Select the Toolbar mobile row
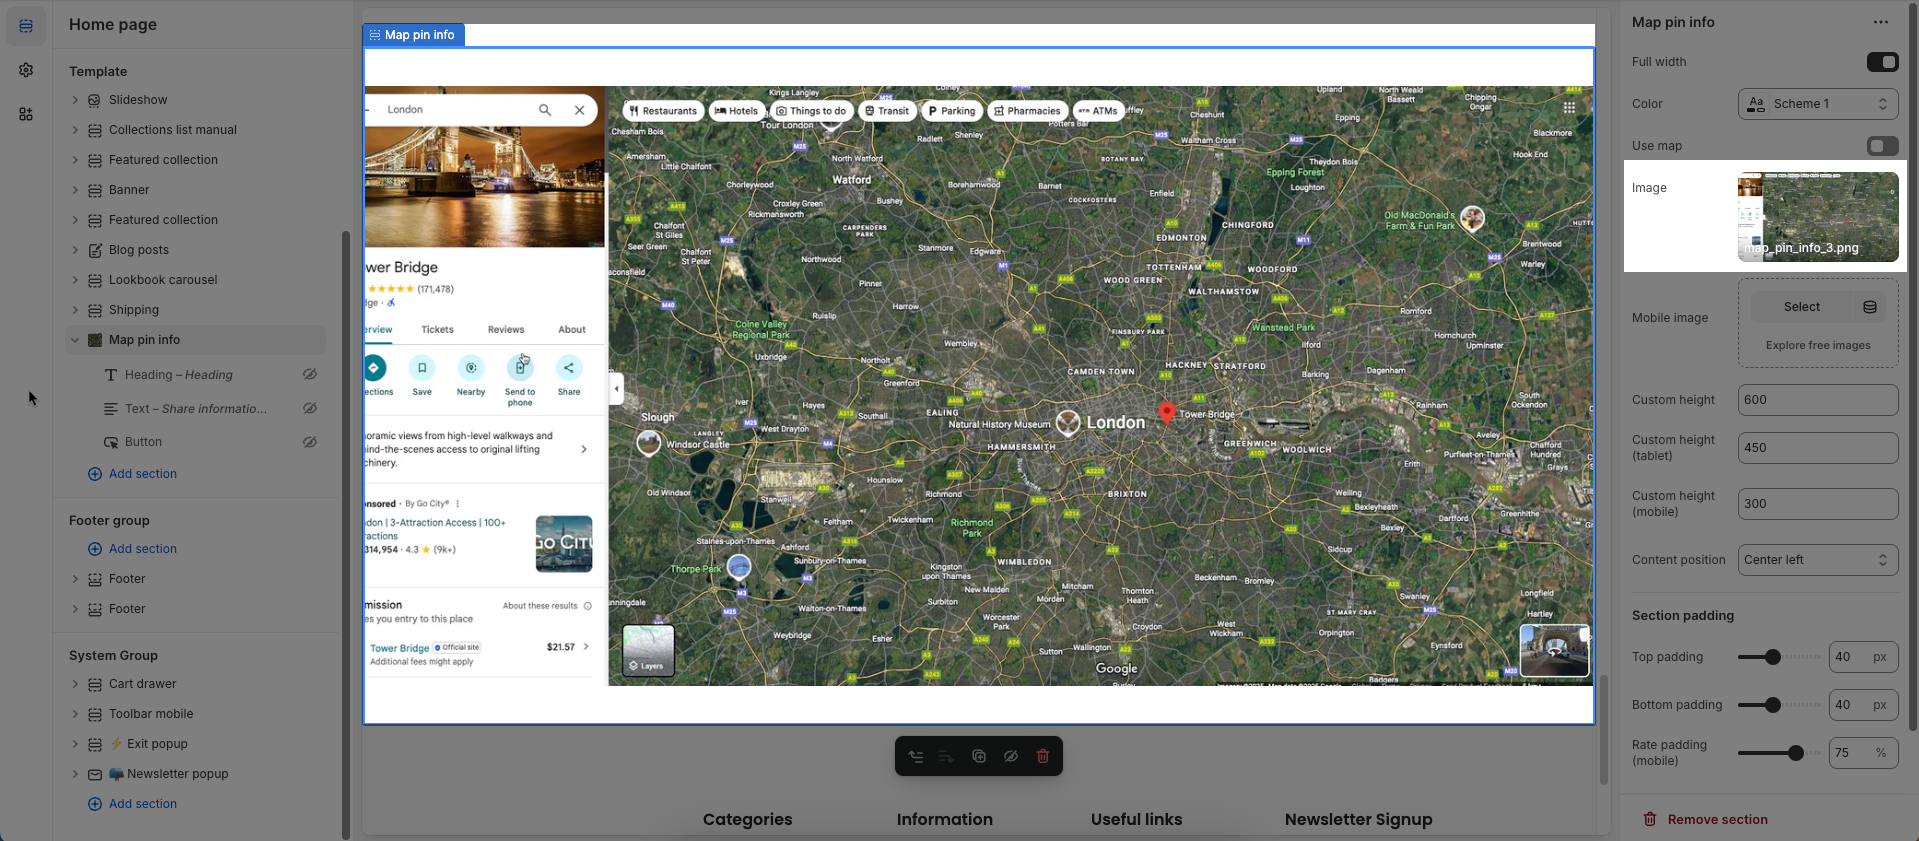 coord(196,714)
